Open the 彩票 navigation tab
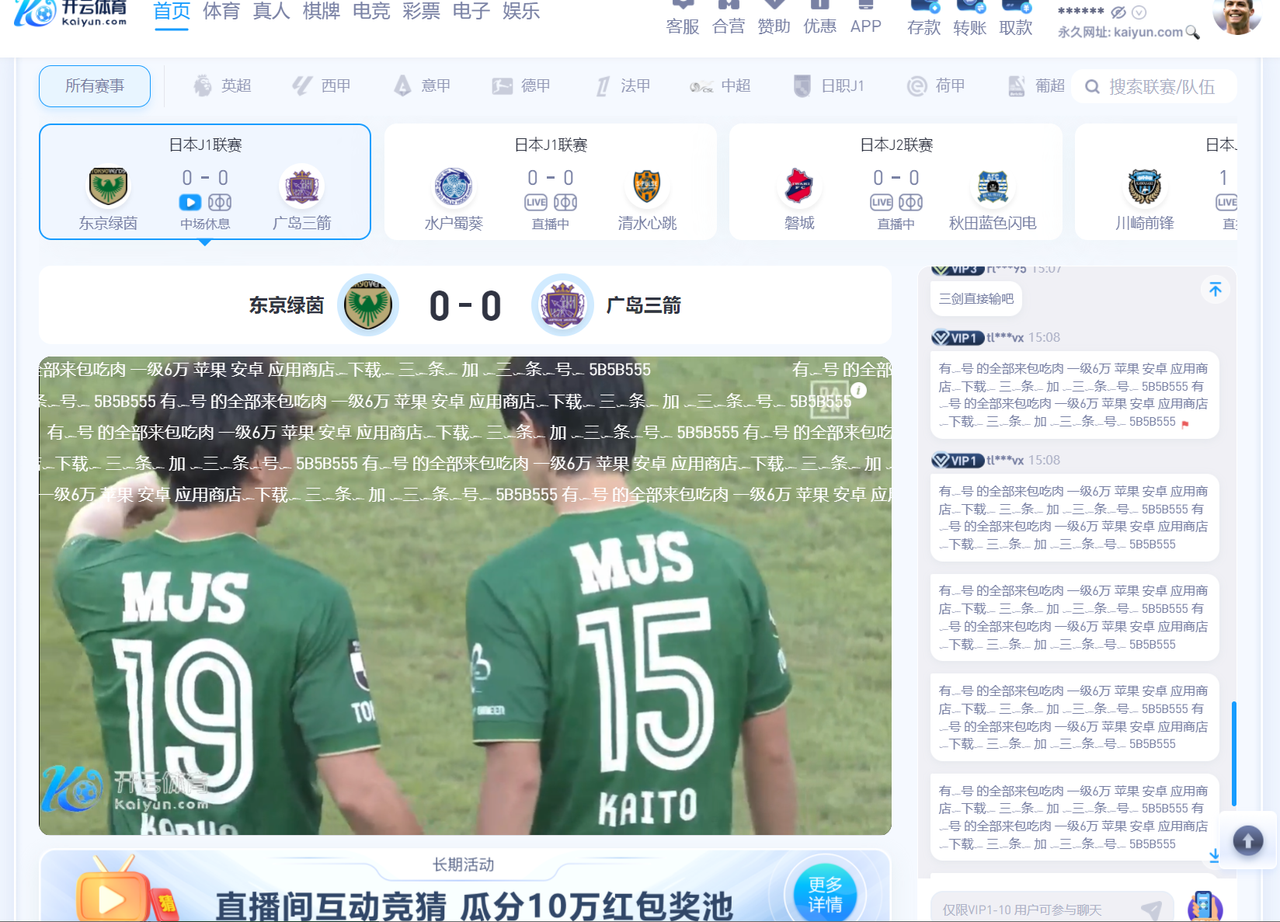Viewport: 1280px width, 922px height. pos(421,12)
